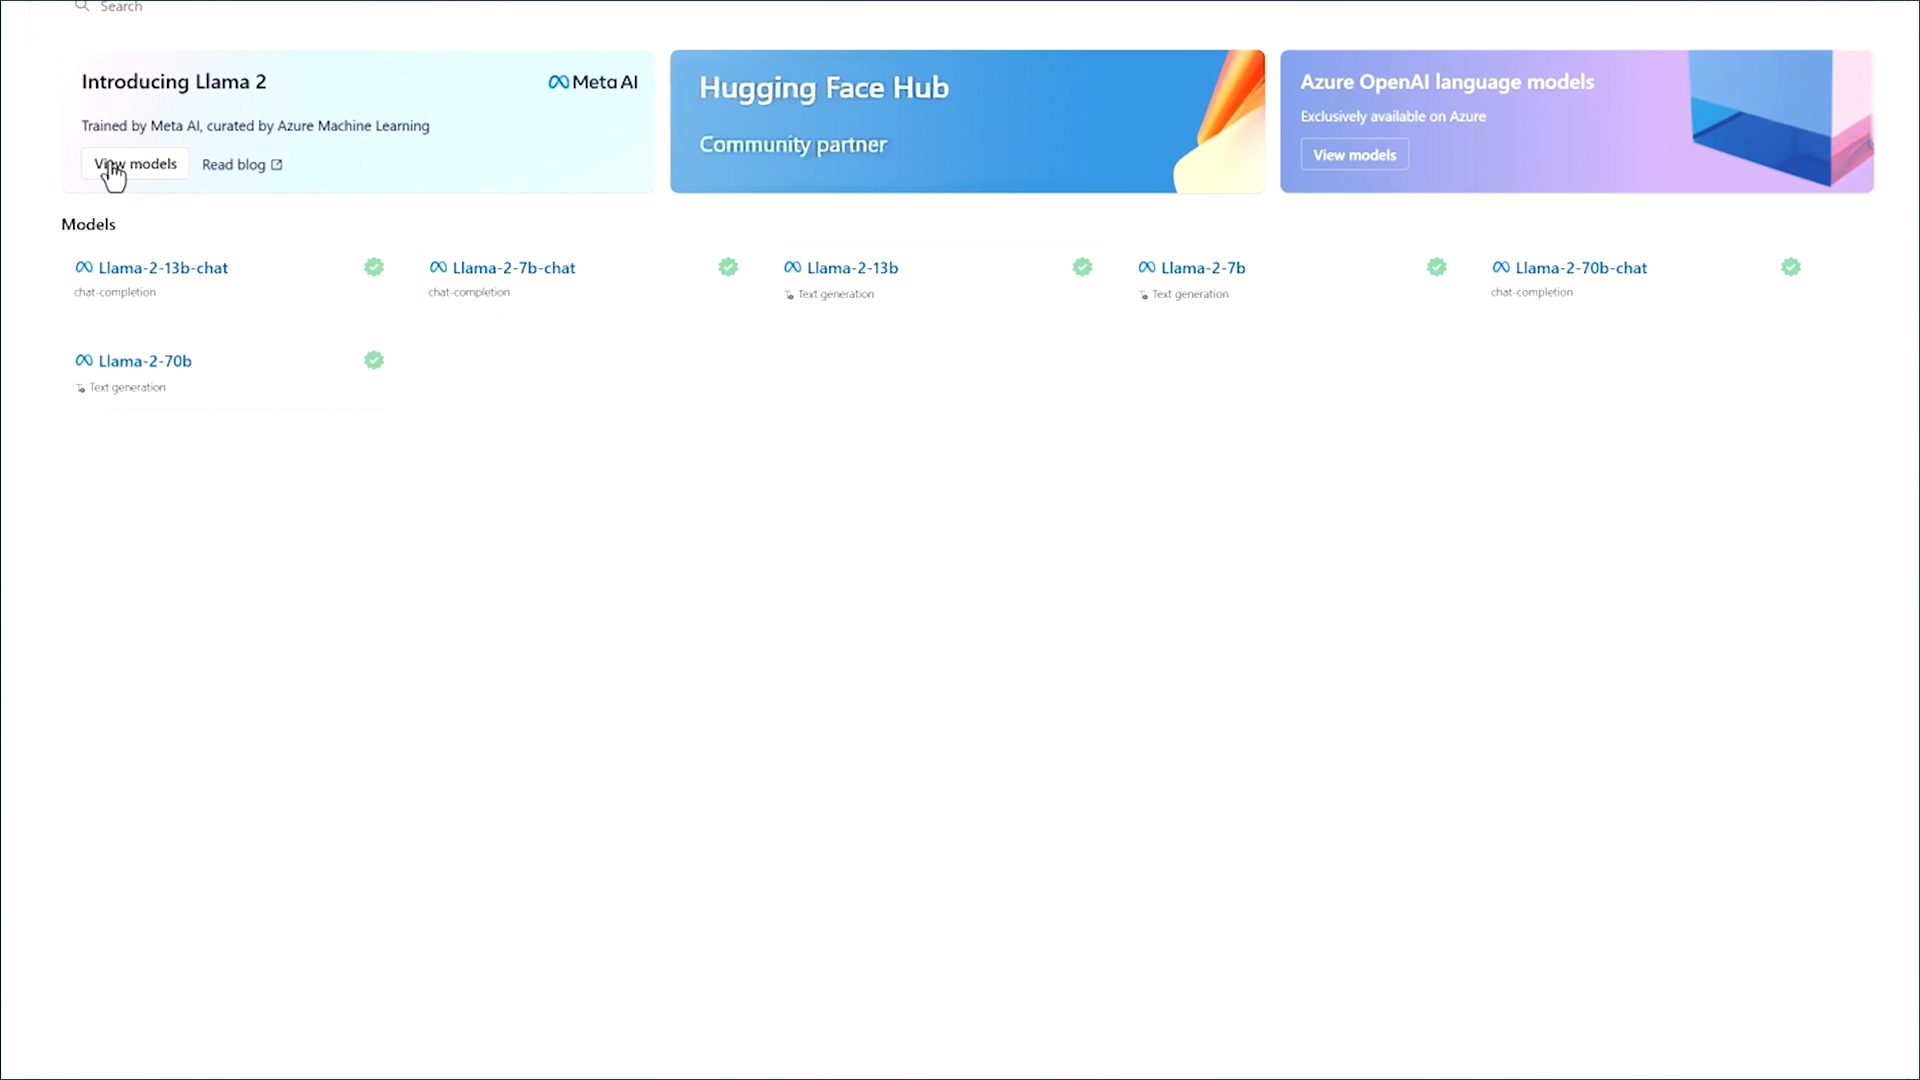Click the verified badge for Llama-2-70b
The image size is (1920, 1080).
[x=374, y=360]
